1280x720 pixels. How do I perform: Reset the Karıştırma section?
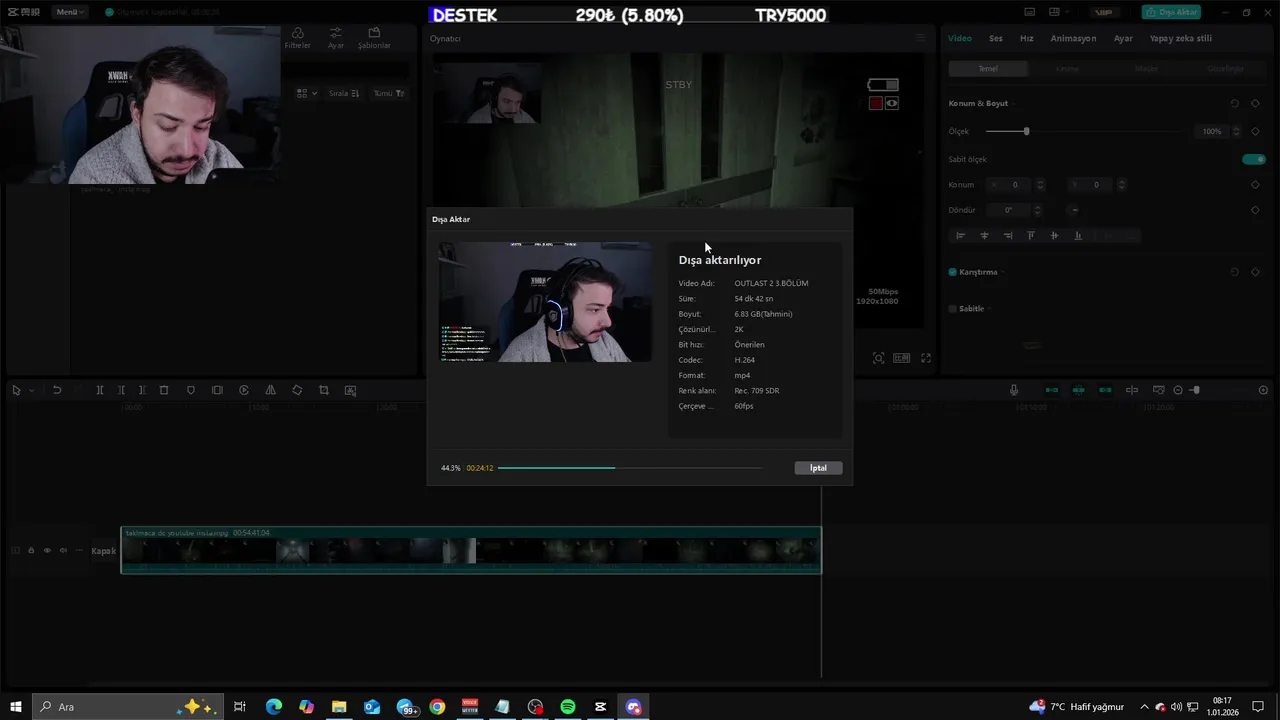[x=1235, y=272]
